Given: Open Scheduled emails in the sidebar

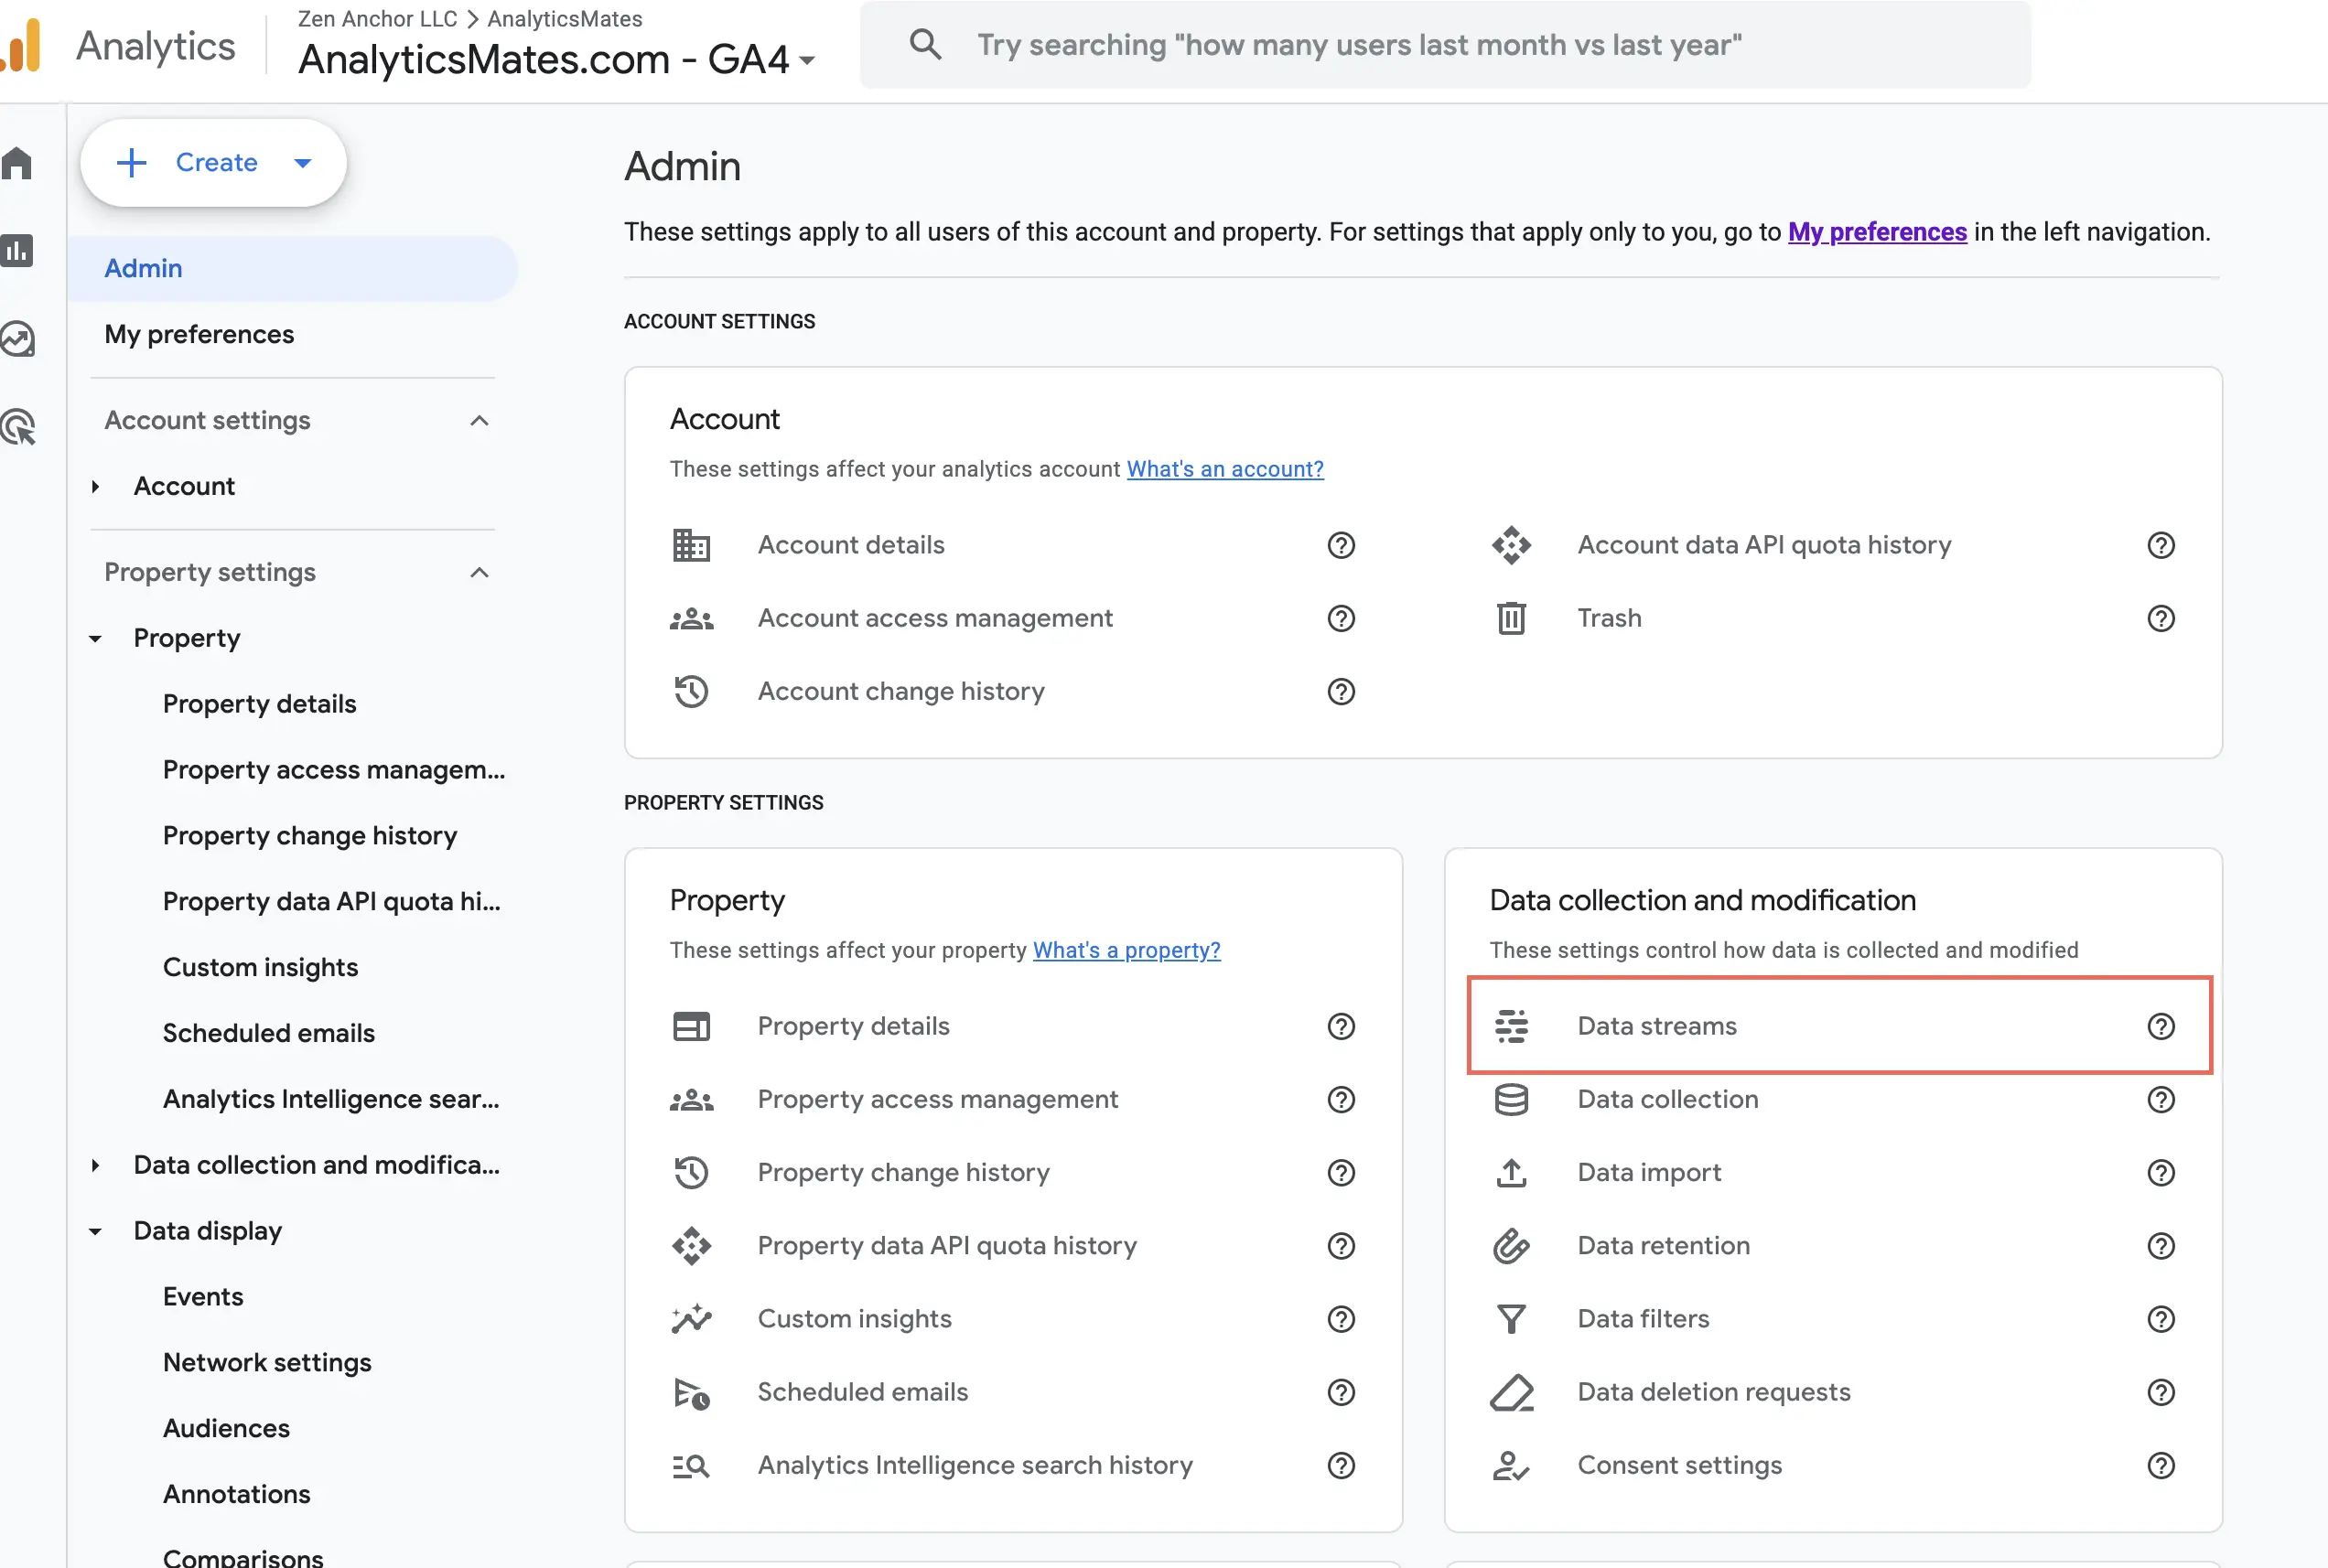Looking at the screenshot, I should 269,1034.
